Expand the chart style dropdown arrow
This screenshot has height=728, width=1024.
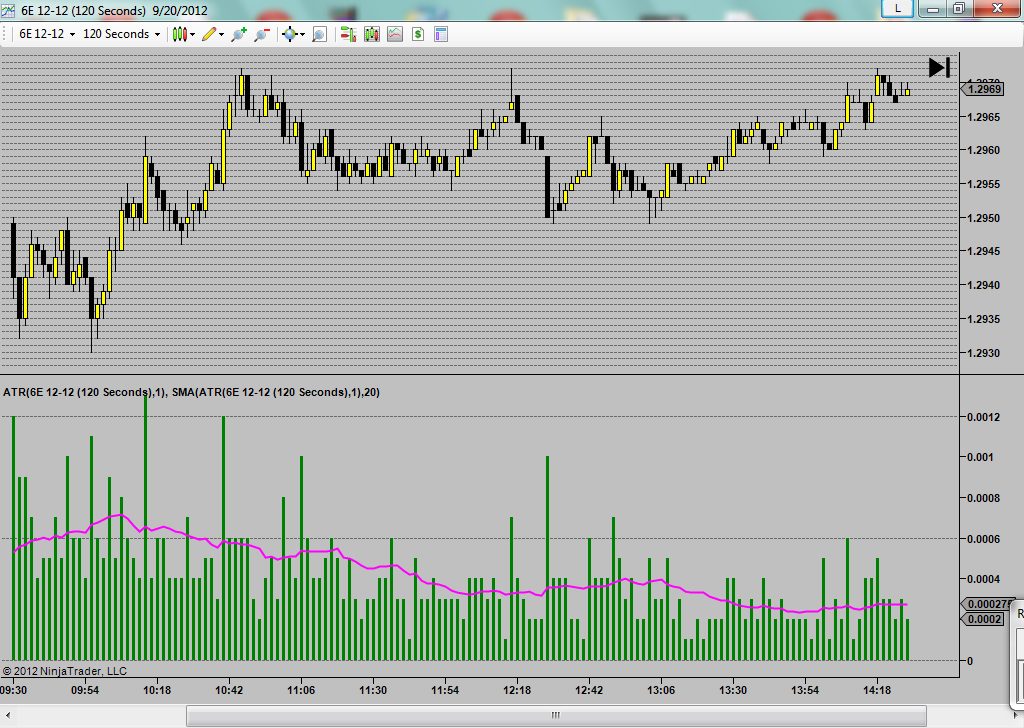(193, 35)
